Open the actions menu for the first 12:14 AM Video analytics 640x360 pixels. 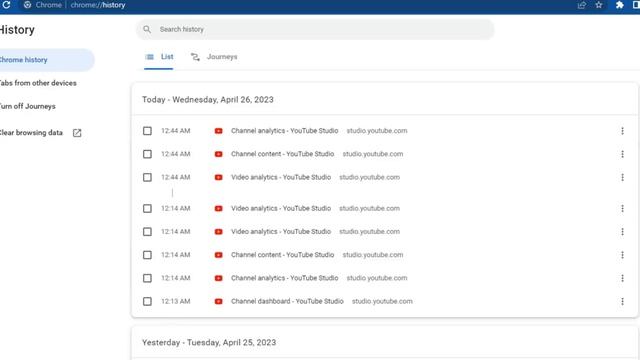pos(622,208)
